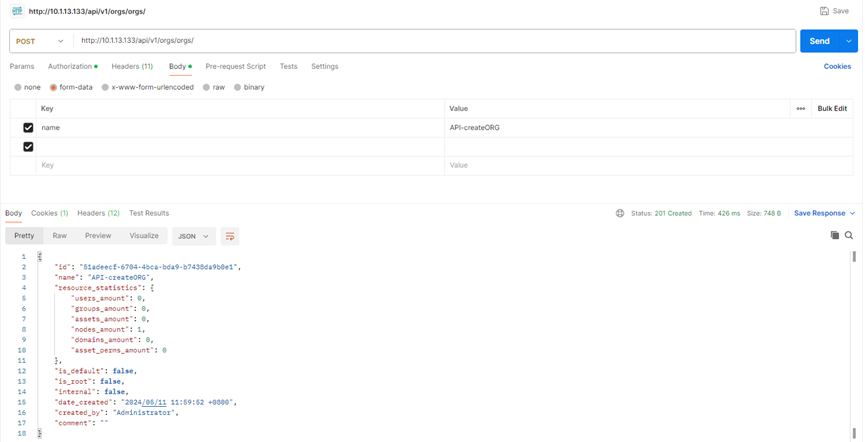Click the request URL input field
Screen dimensions: 865x442
tap(430, 41)
